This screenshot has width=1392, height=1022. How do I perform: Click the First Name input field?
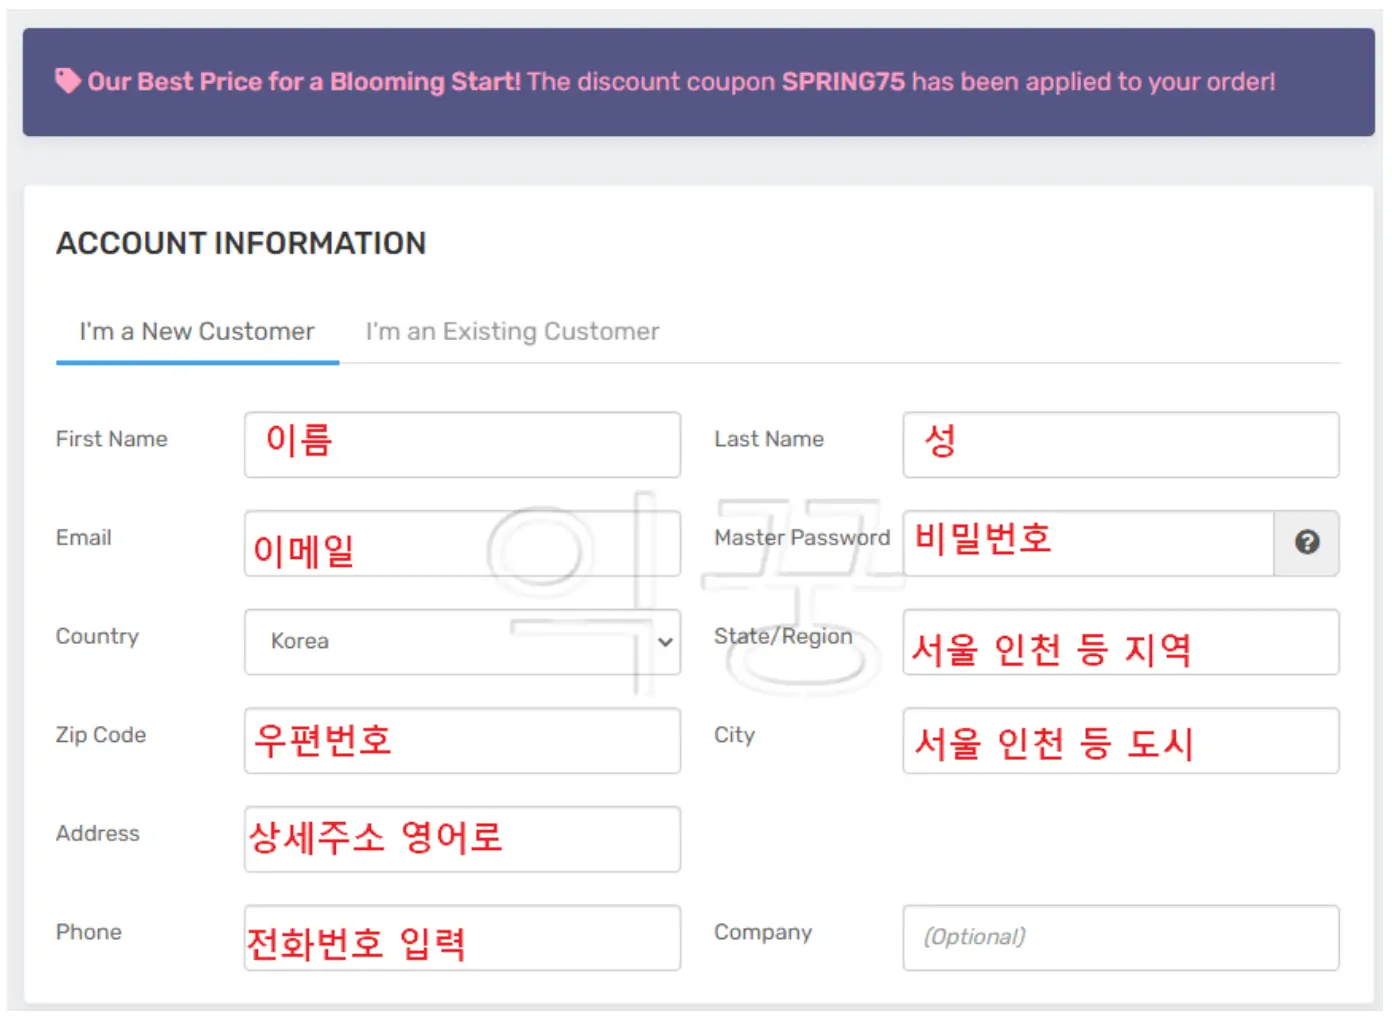[x=462, y=445]
